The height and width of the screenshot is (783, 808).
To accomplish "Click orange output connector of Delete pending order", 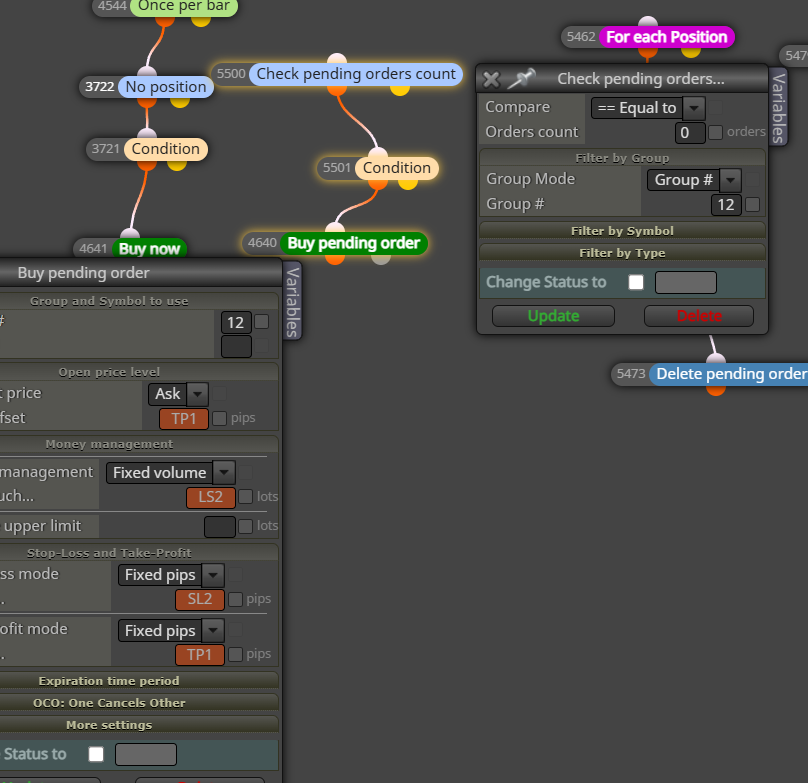I will point(716,390).
